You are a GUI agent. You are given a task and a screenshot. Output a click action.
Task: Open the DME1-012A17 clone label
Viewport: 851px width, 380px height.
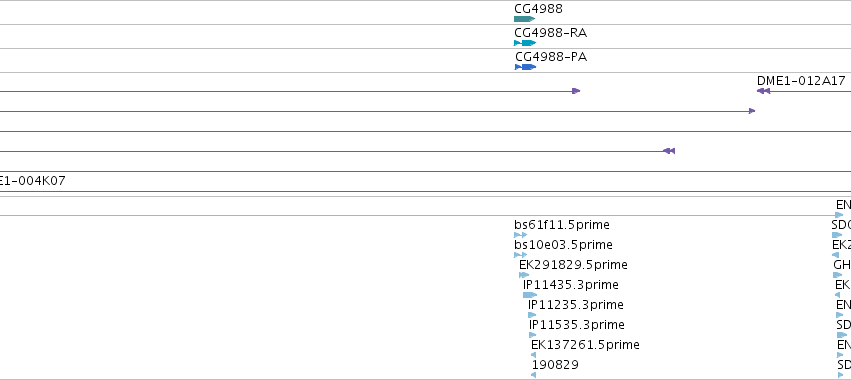[x=801, y=81]
